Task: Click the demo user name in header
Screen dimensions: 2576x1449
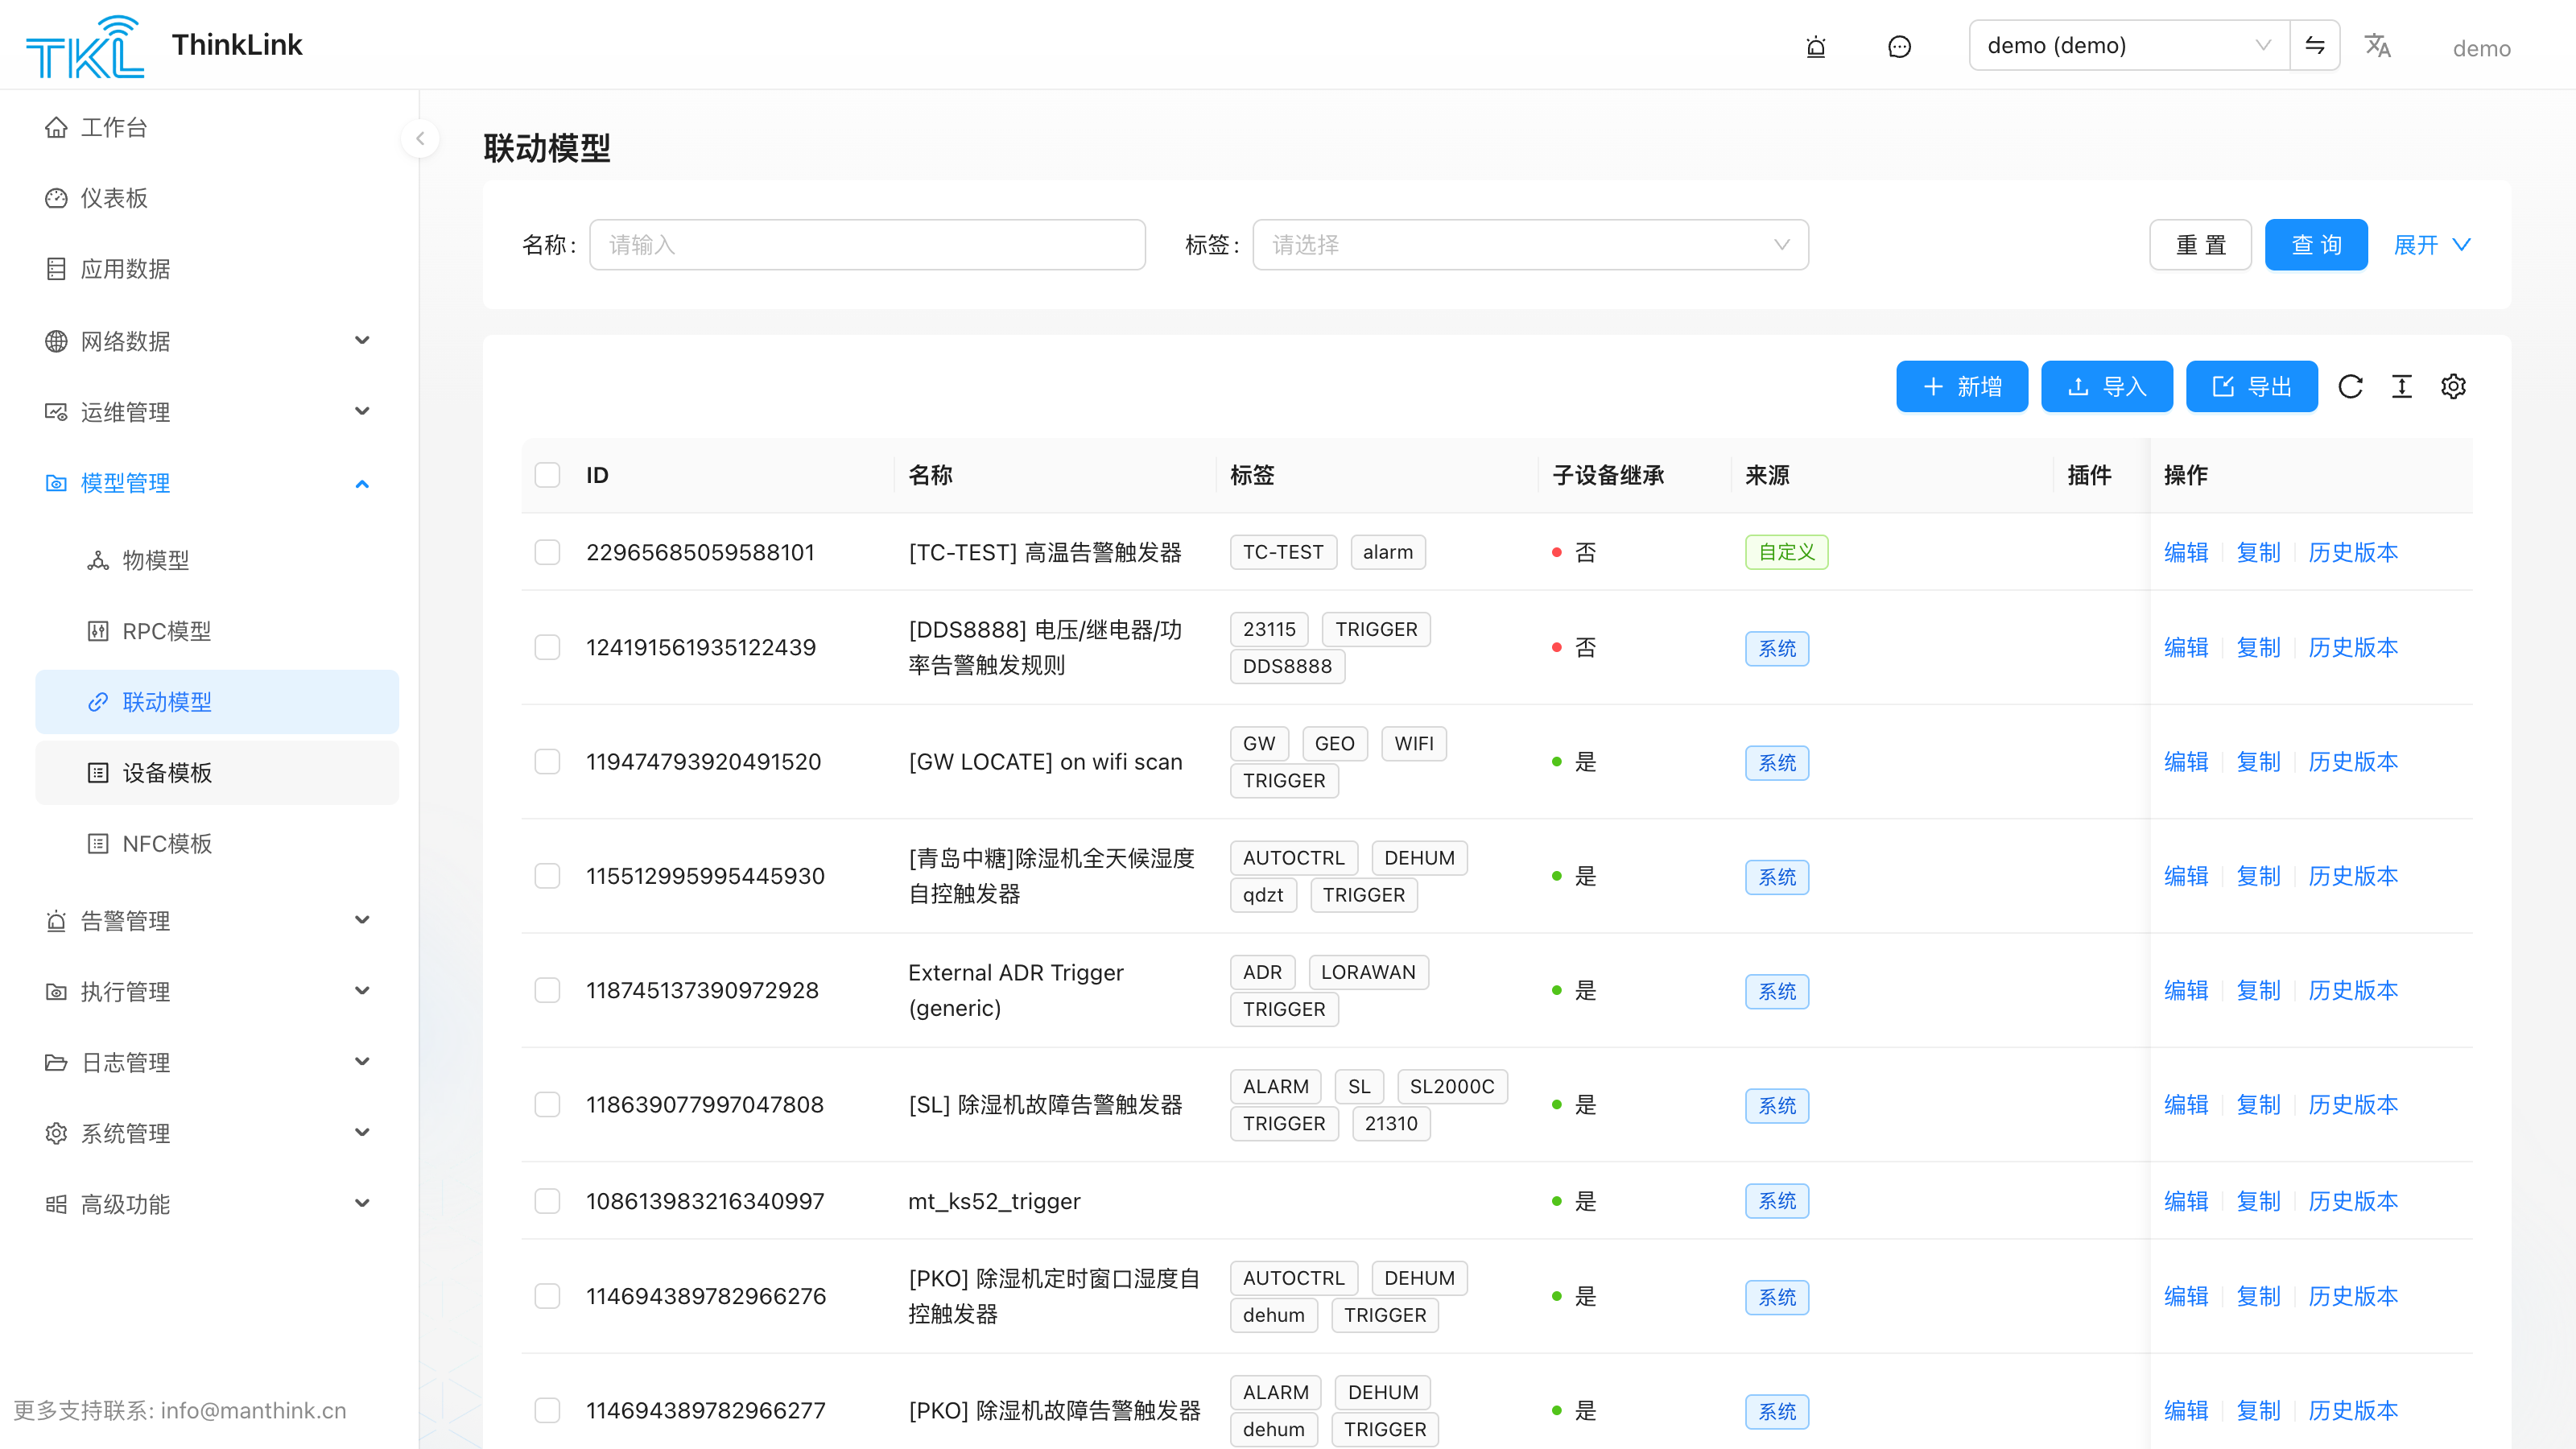Action: 2481,48
